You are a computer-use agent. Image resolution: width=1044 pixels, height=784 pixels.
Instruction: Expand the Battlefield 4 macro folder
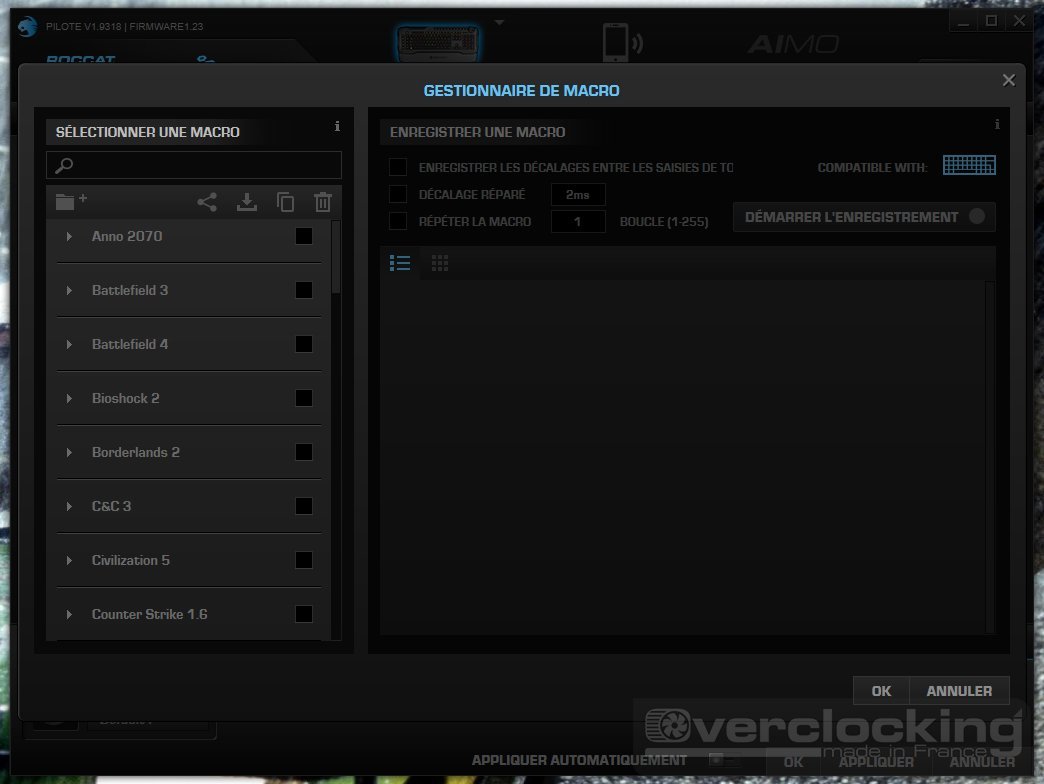coord(69,345)
